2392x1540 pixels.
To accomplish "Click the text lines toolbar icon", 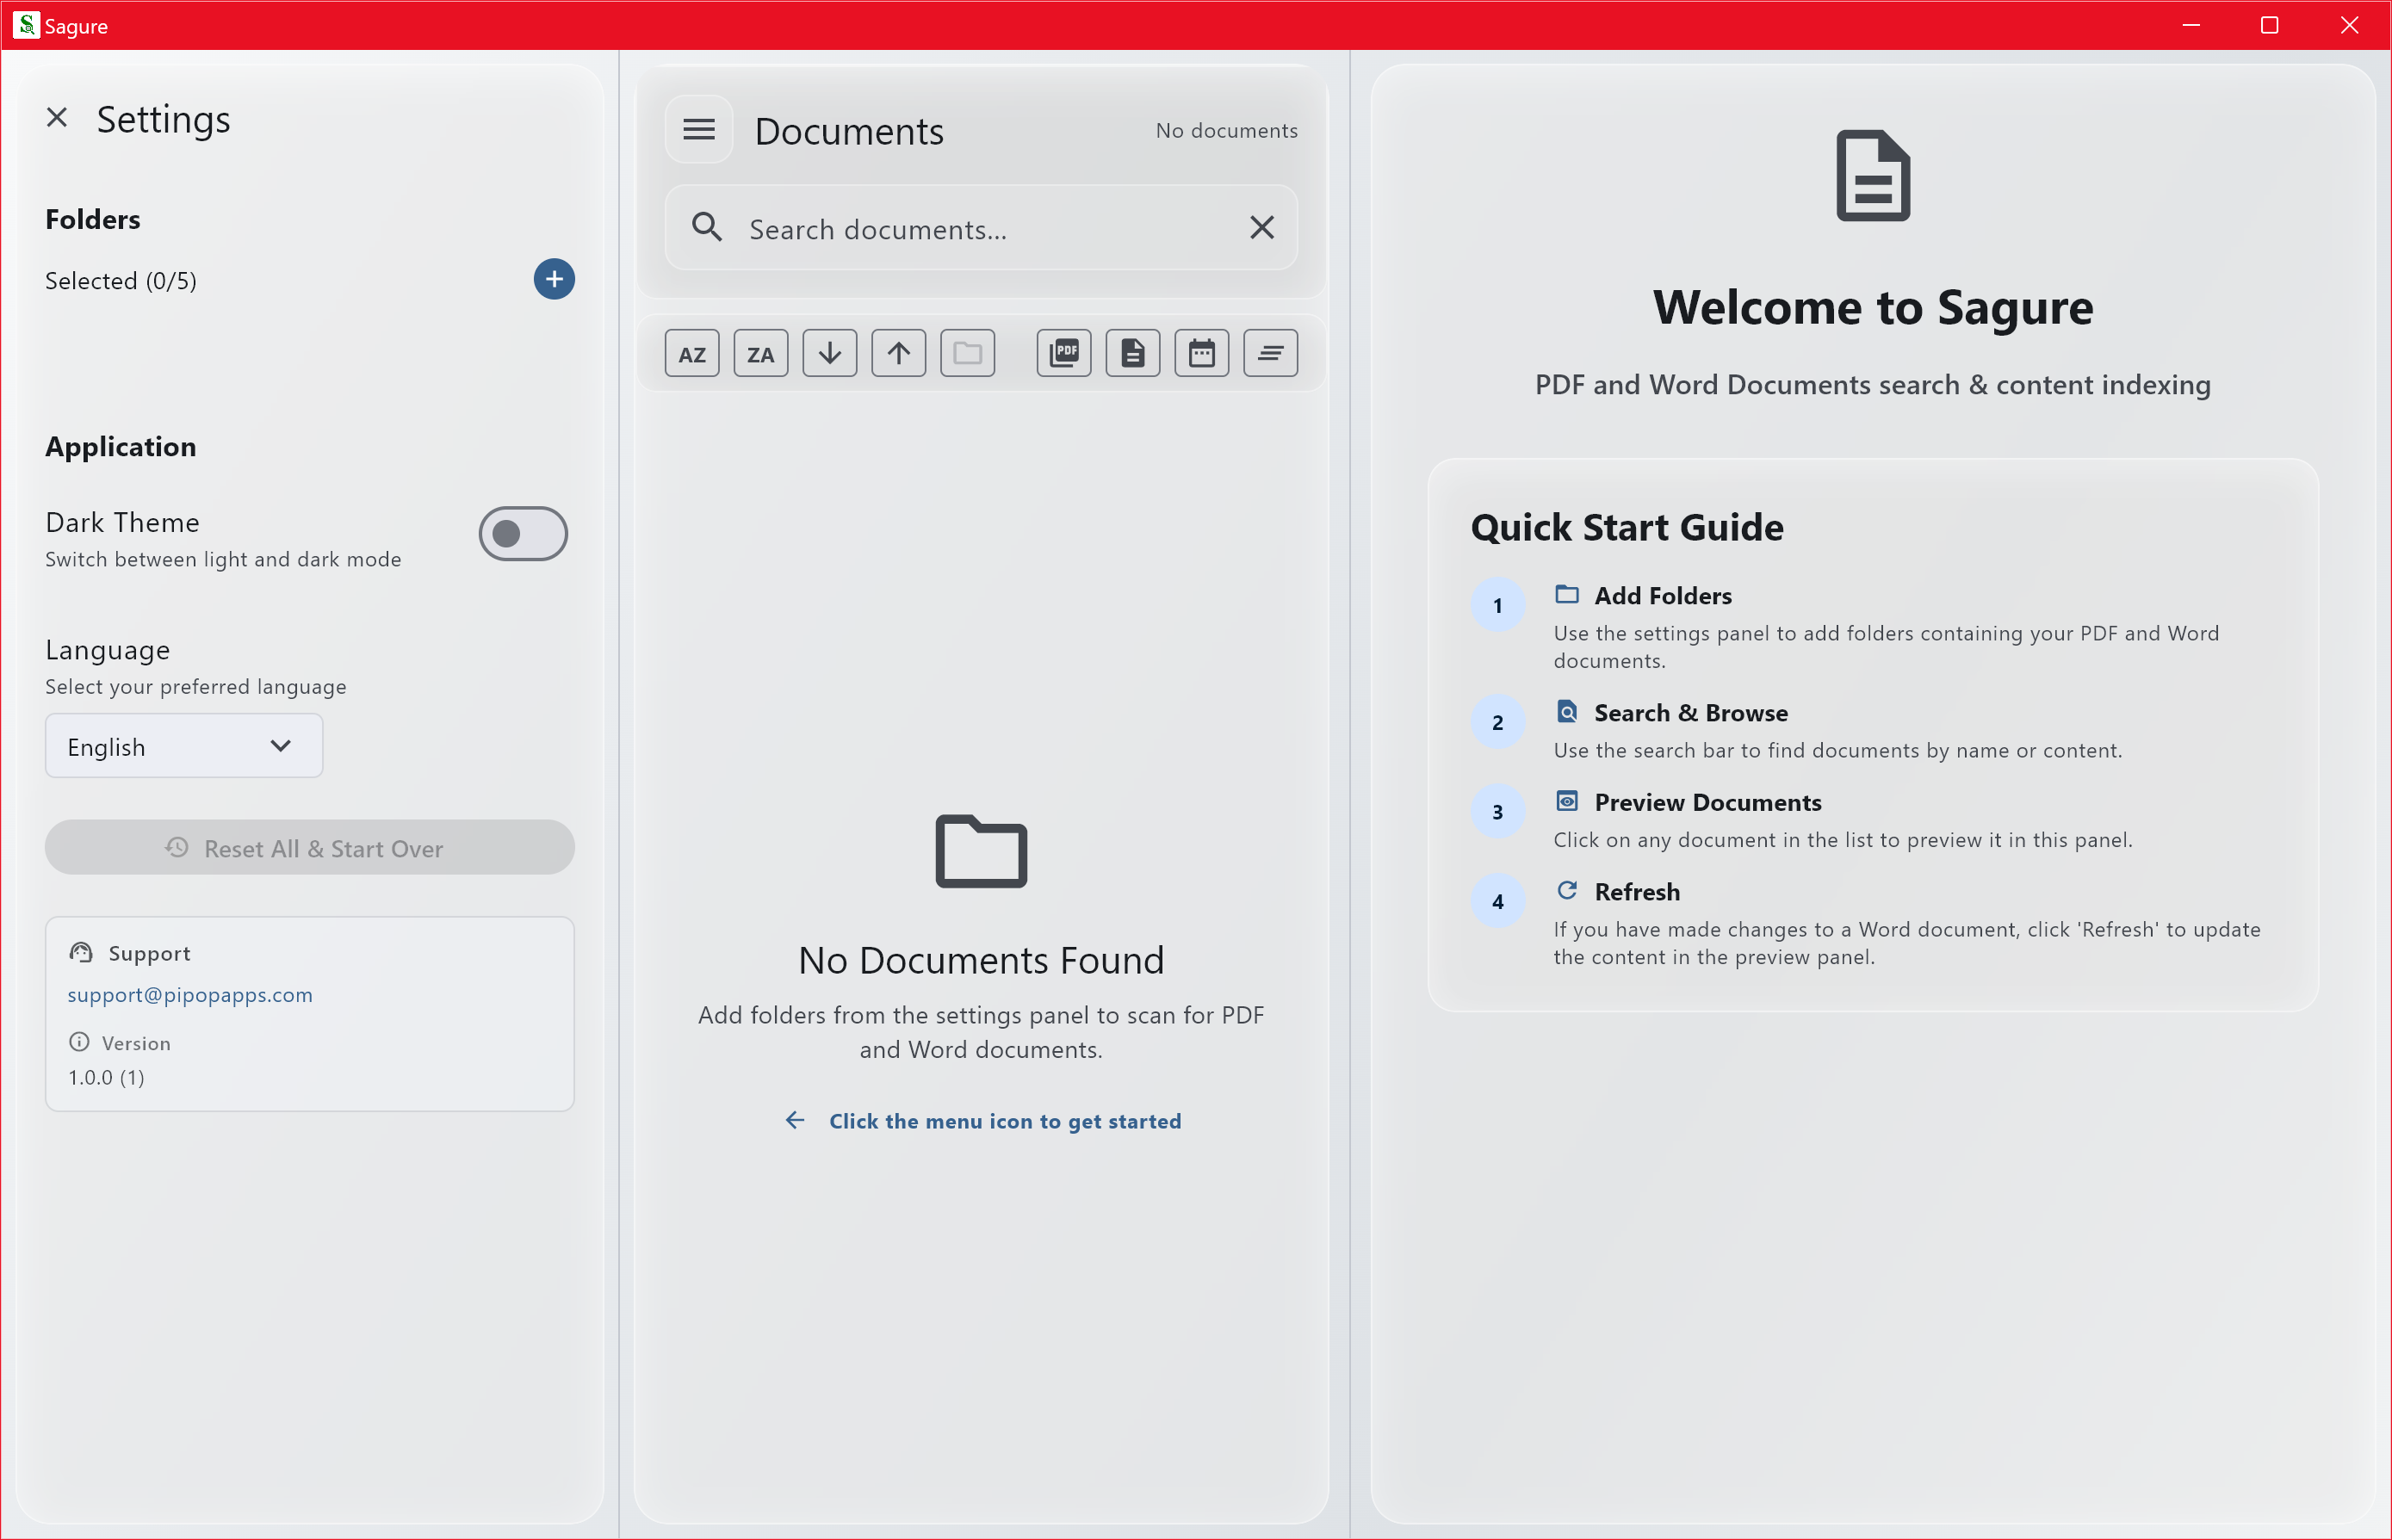I will pos(1270,354).
